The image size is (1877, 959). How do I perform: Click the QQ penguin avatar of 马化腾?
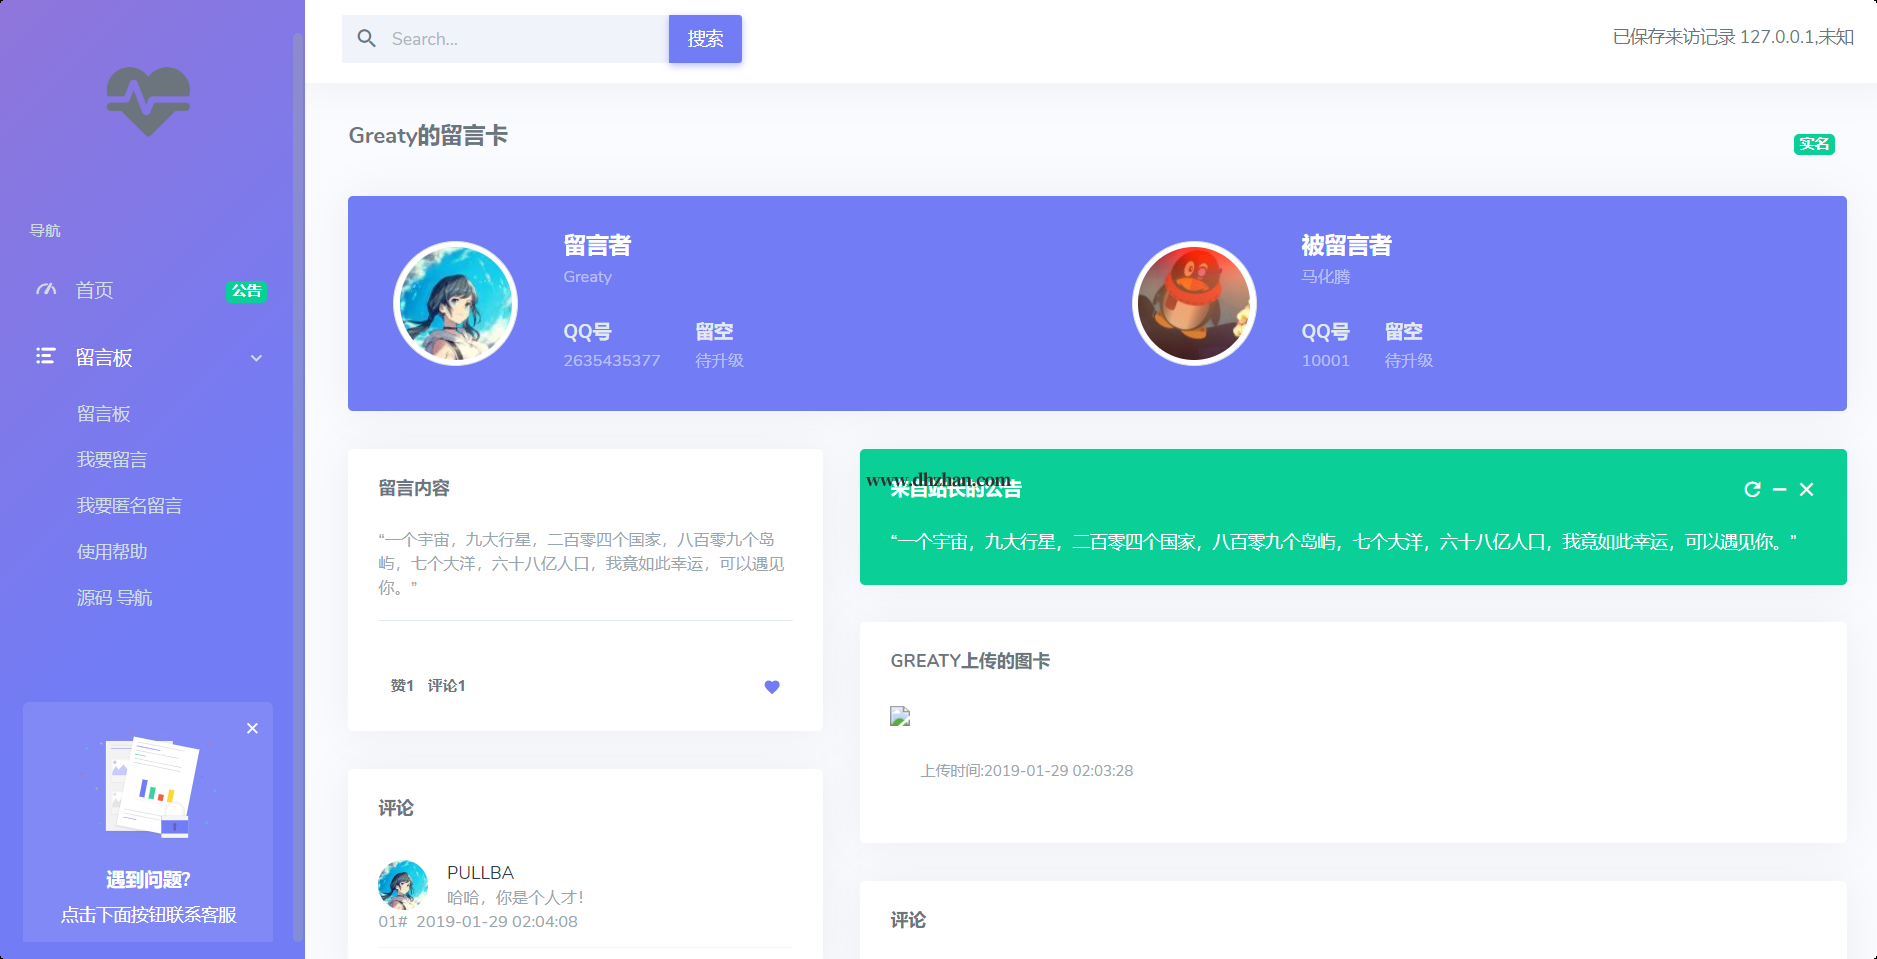pyautogui.click(x=1194, y=303)
